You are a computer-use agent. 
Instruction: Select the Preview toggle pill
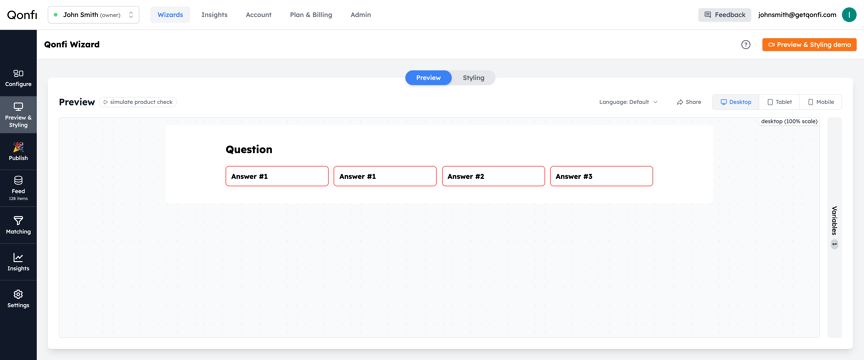coord(428,78)
